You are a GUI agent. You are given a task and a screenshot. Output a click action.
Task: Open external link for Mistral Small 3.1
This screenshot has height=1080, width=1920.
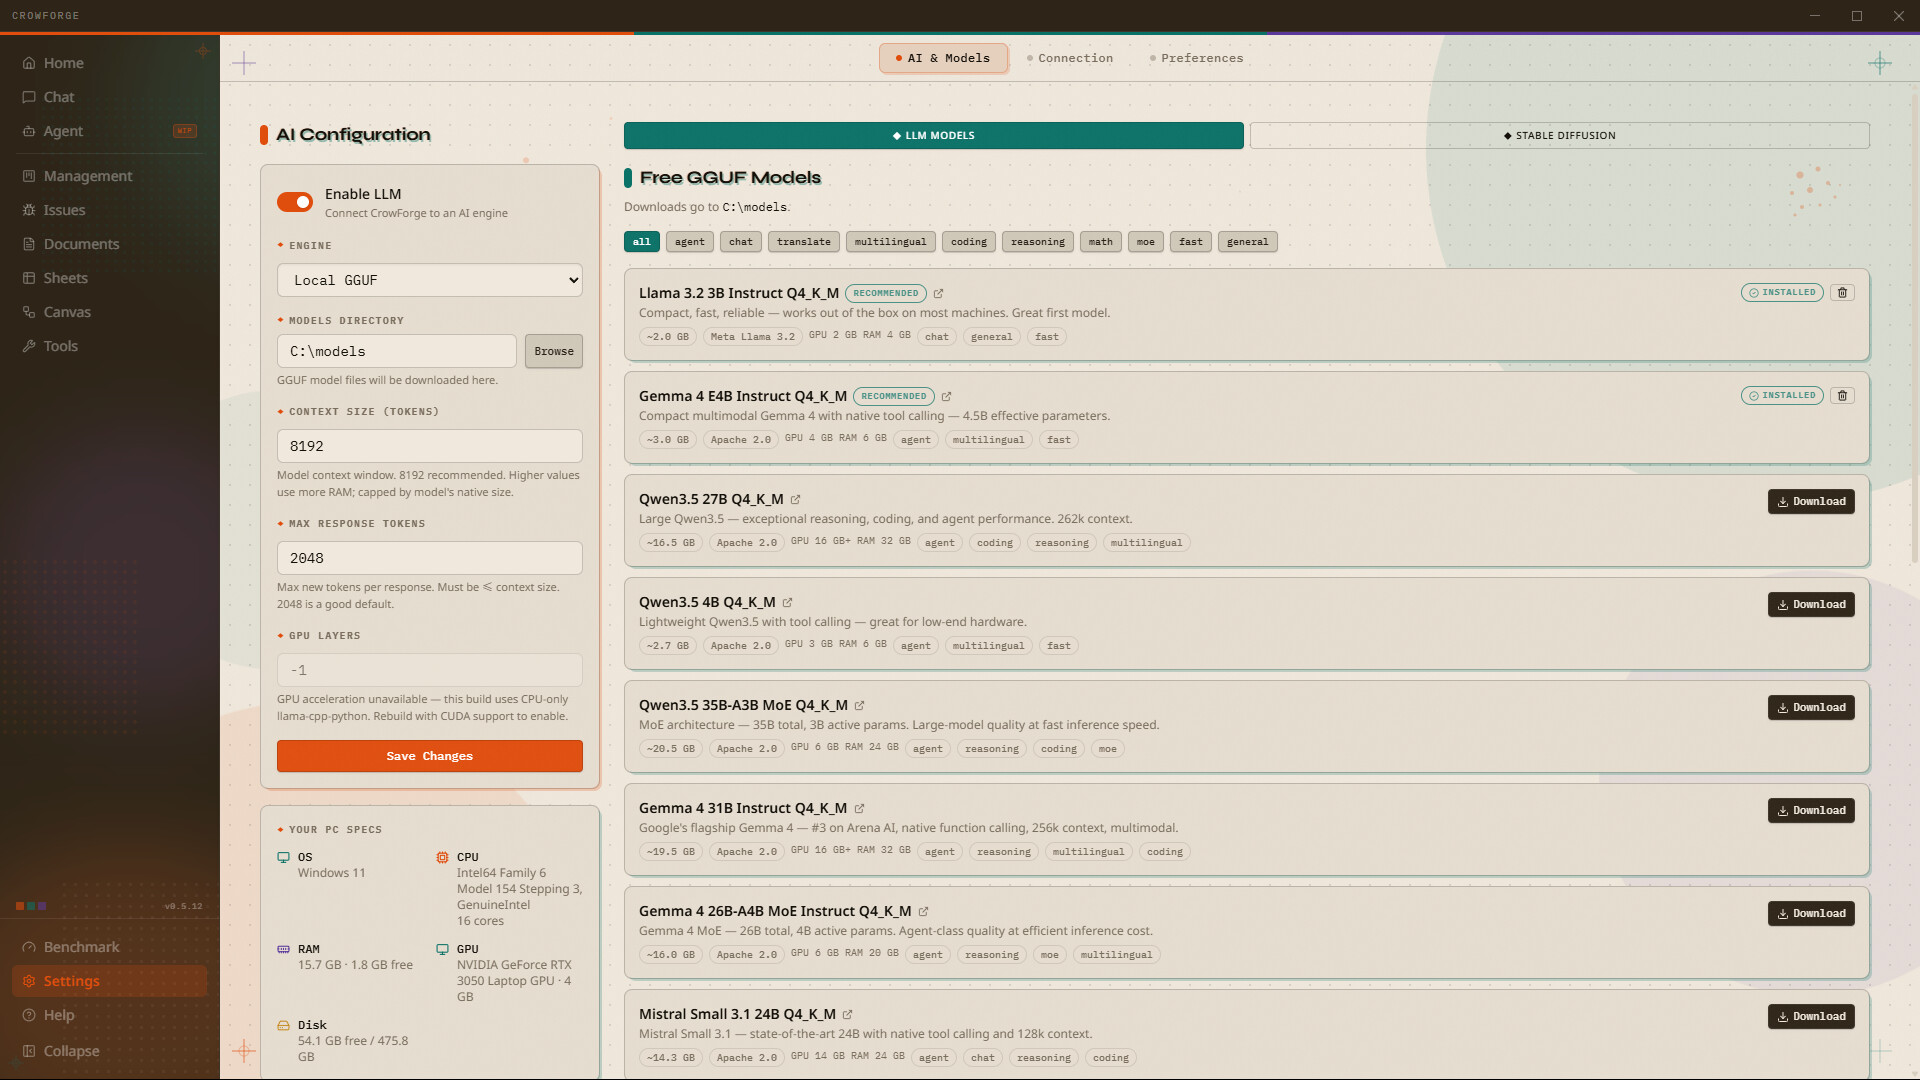coord(848,1015)
